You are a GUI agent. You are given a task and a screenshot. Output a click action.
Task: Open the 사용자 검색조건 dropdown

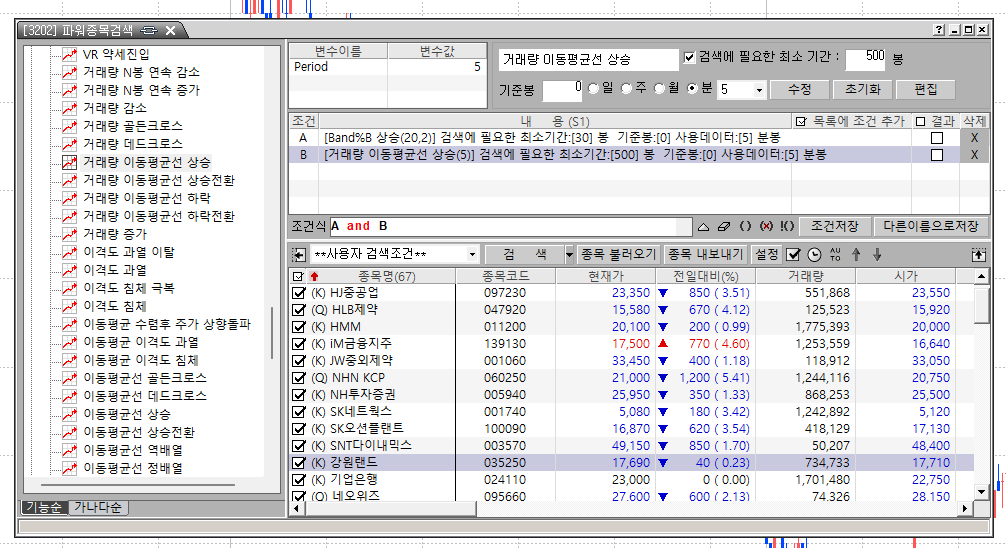tap(471, 255)
